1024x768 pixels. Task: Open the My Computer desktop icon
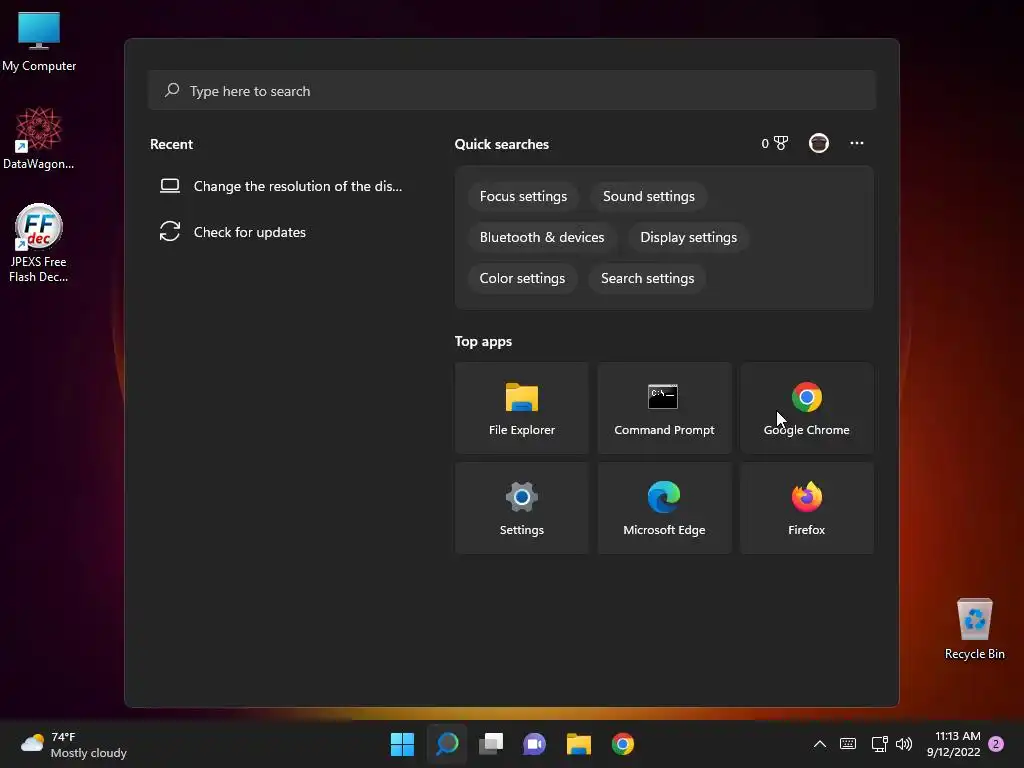click(x=39, y=41)
